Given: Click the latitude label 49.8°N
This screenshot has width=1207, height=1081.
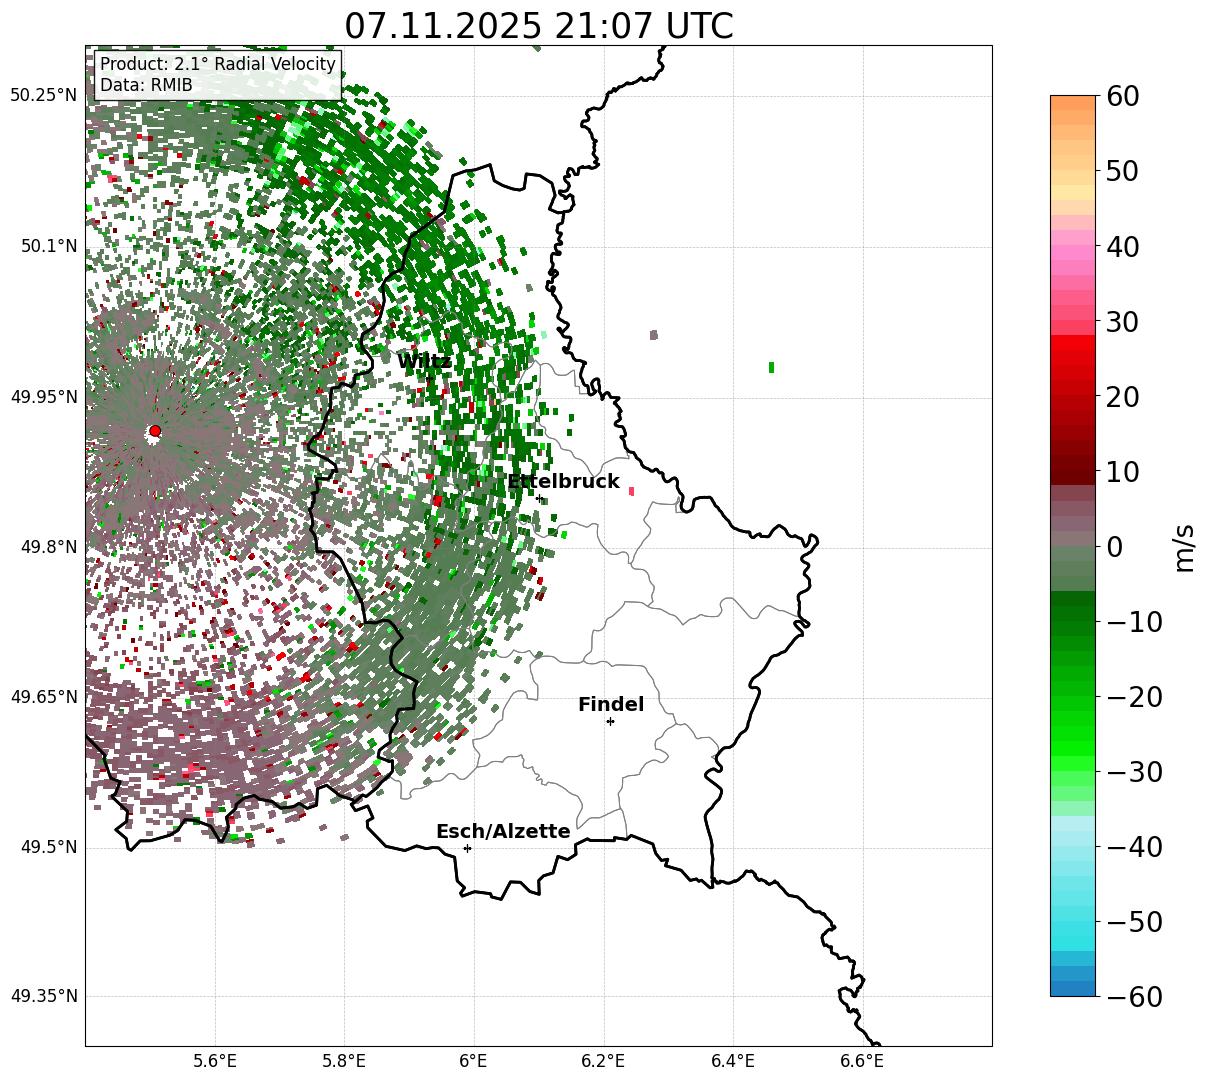Looking at the screenshot, I should [x=48, y=547].
